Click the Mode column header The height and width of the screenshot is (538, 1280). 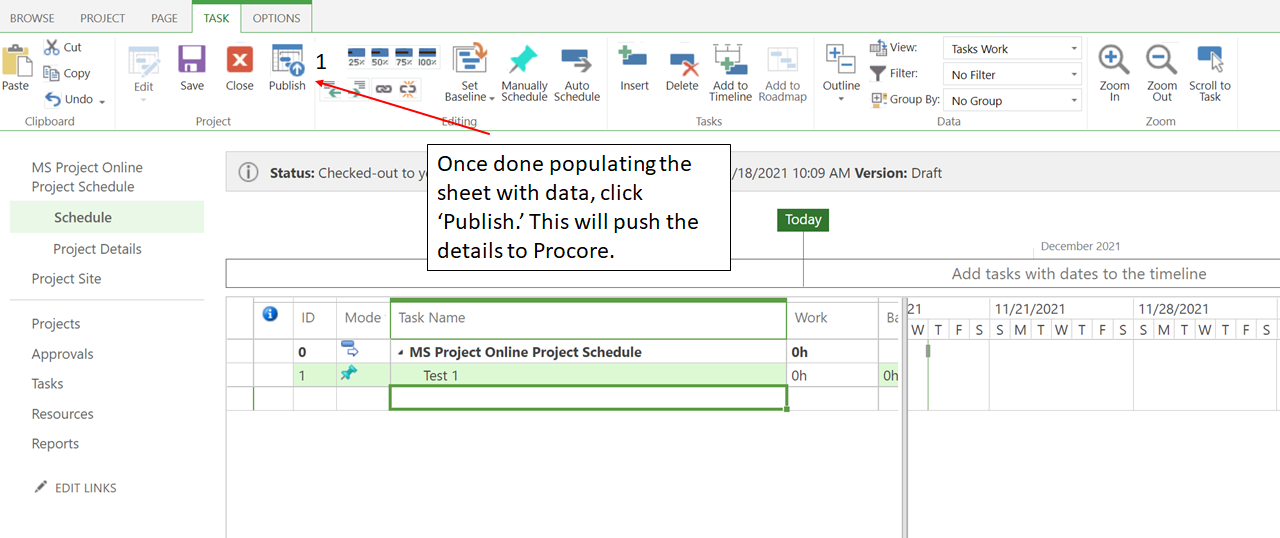363,318
